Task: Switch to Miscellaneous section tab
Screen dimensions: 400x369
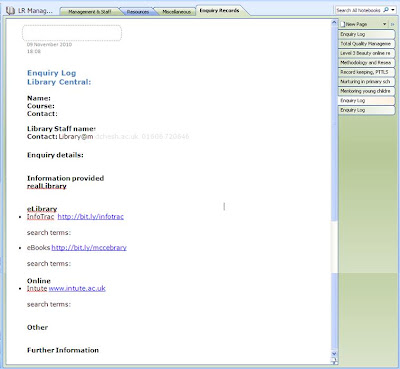Action: point(177,12)
